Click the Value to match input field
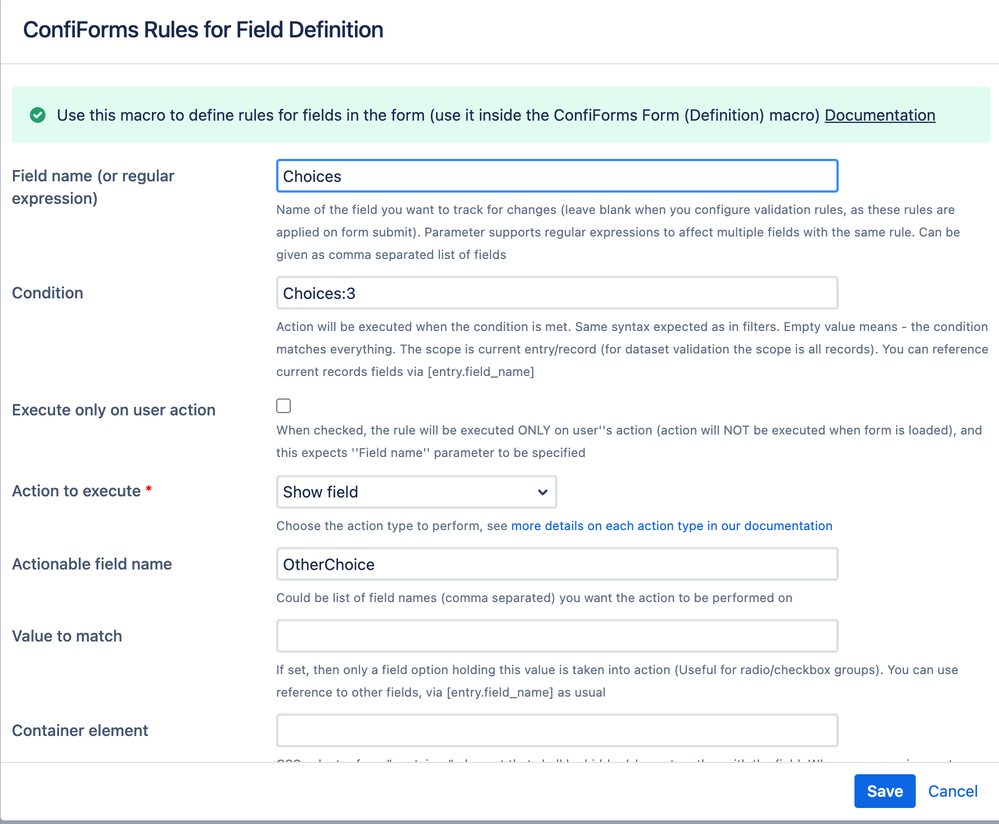The image size is (999, 824). tap(557, 636)
